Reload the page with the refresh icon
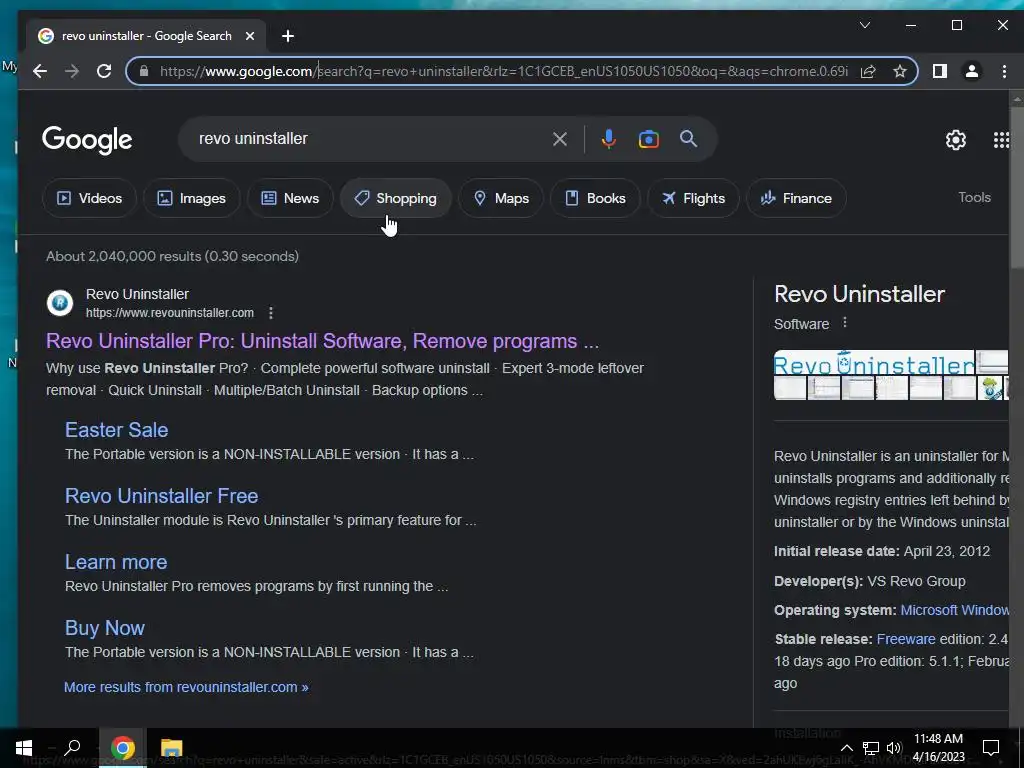This screenshot has height=768, width=1024. (x=104, y=71)
